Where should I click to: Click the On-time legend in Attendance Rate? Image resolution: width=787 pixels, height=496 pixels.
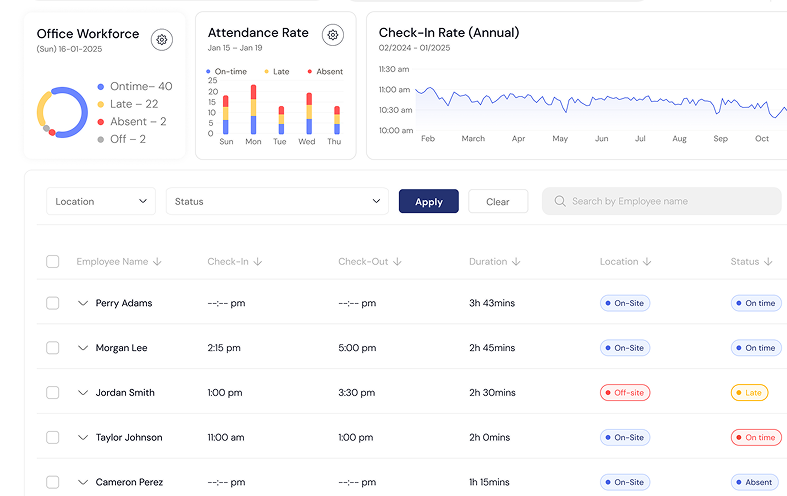point(226,71)
